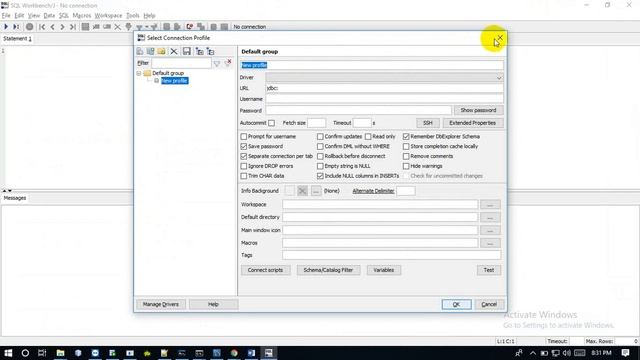
Task: Browse for Workspace file button
Action: (490, 204)
